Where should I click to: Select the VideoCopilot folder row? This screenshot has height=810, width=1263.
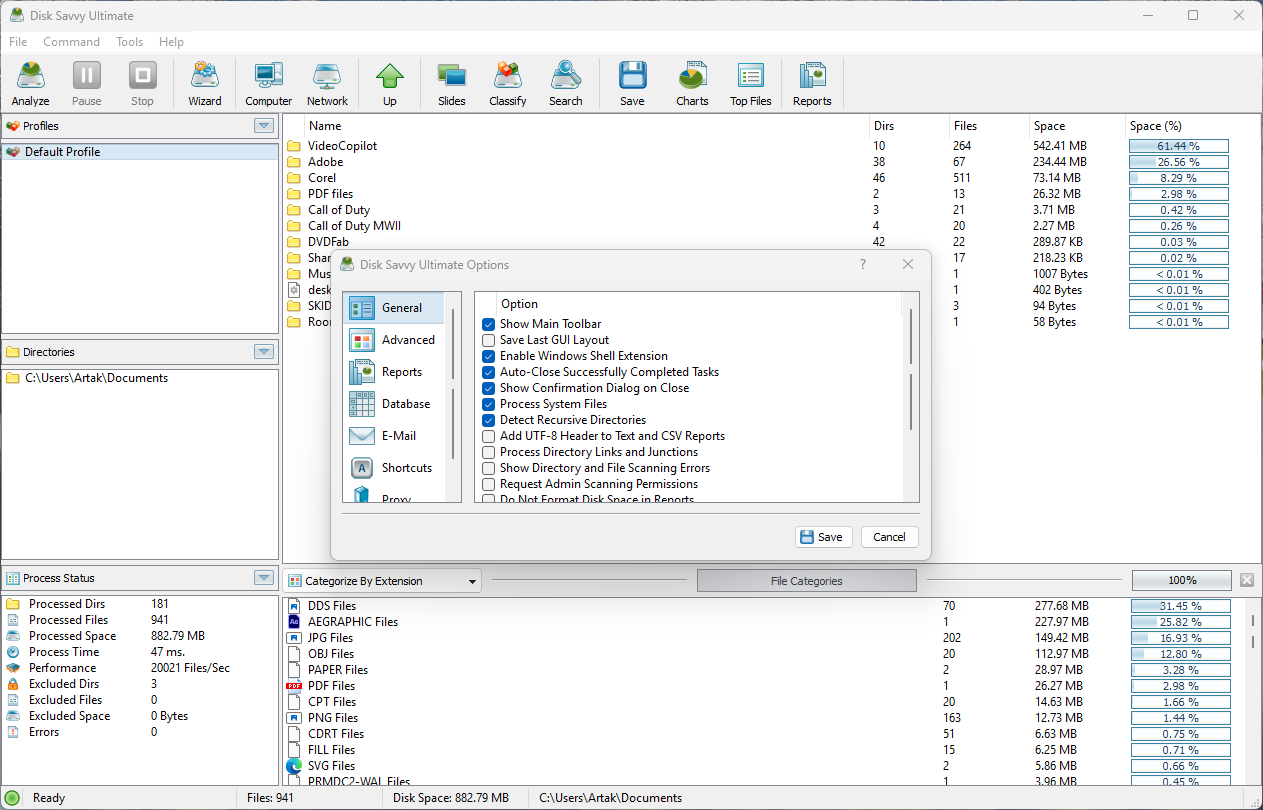tap(342, 146)
